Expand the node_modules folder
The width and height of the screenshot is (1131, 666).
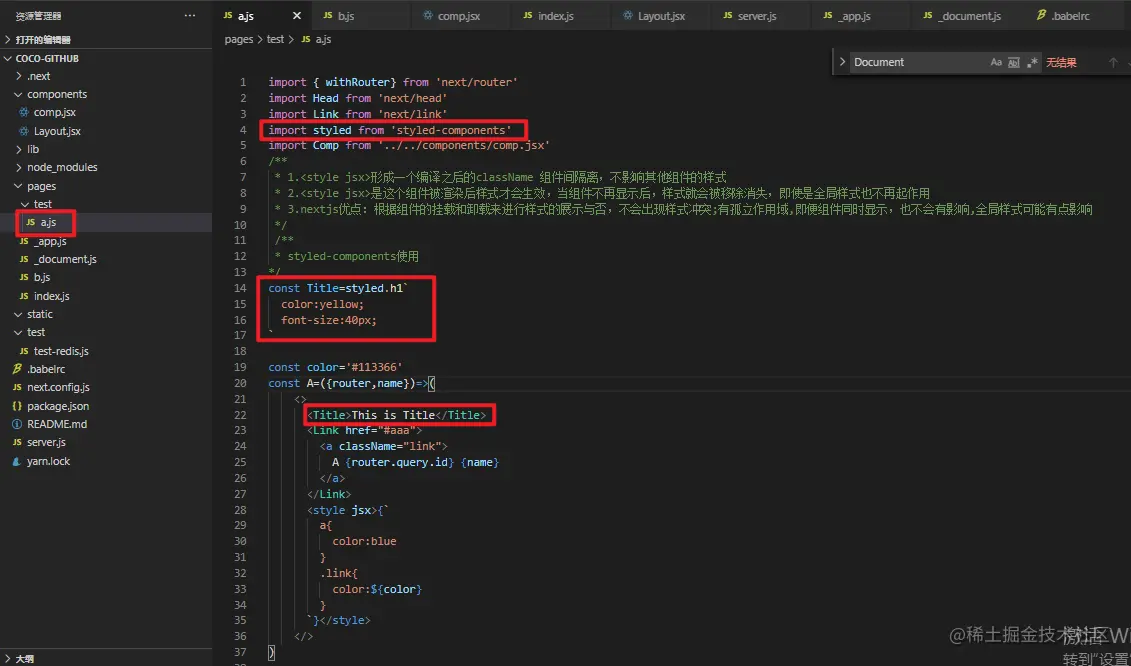(x=107, y=167)
